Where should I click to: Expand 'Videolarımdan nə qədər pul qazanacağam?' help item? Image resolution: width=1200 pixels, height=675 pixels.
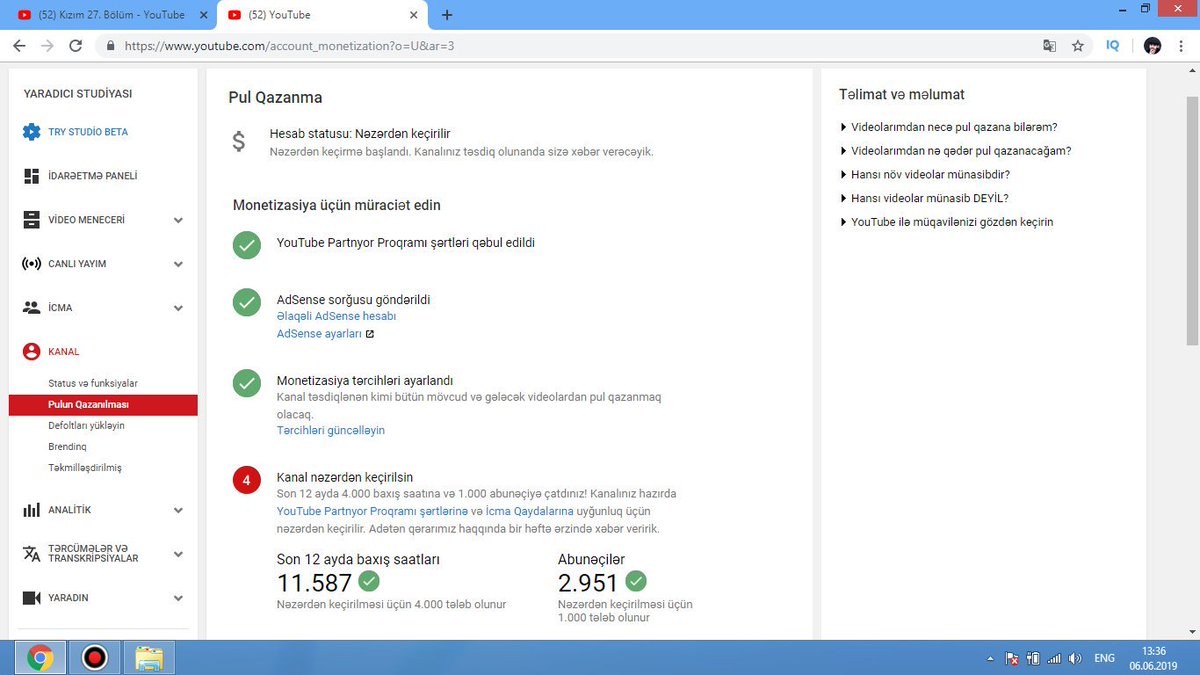[956, 151]
